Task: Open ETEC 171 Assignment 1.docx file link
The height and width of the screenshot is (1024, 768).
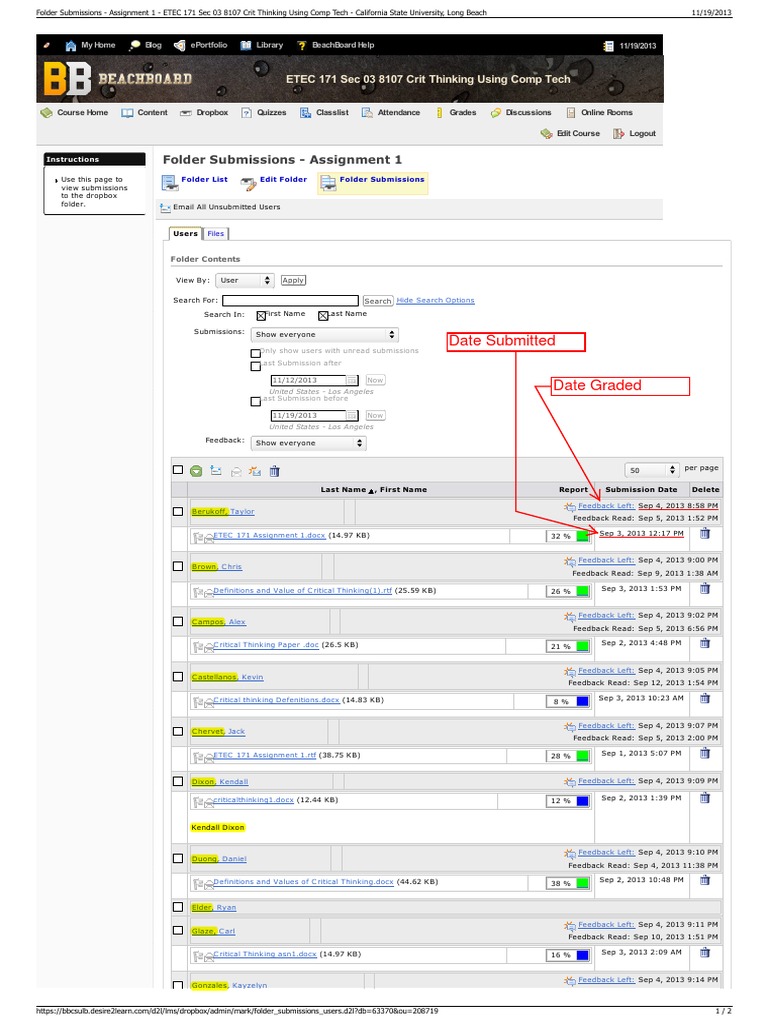Action: 269,535
